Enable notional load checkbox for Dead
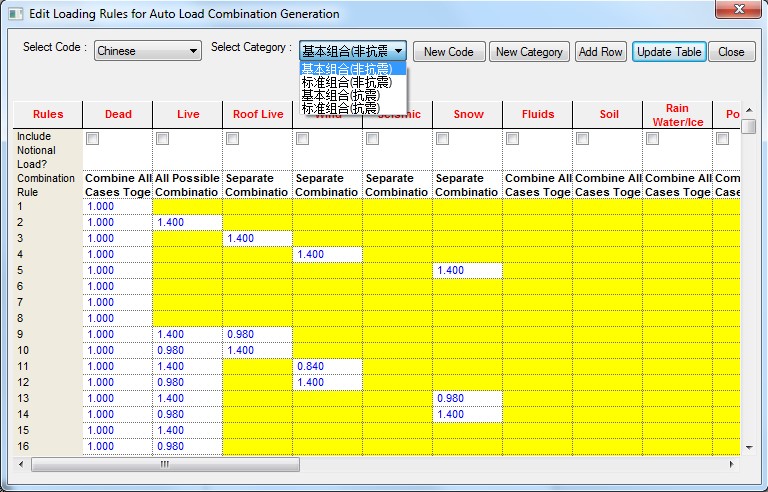The height and width of the screenshot is (492, 768). click(93, 139)
